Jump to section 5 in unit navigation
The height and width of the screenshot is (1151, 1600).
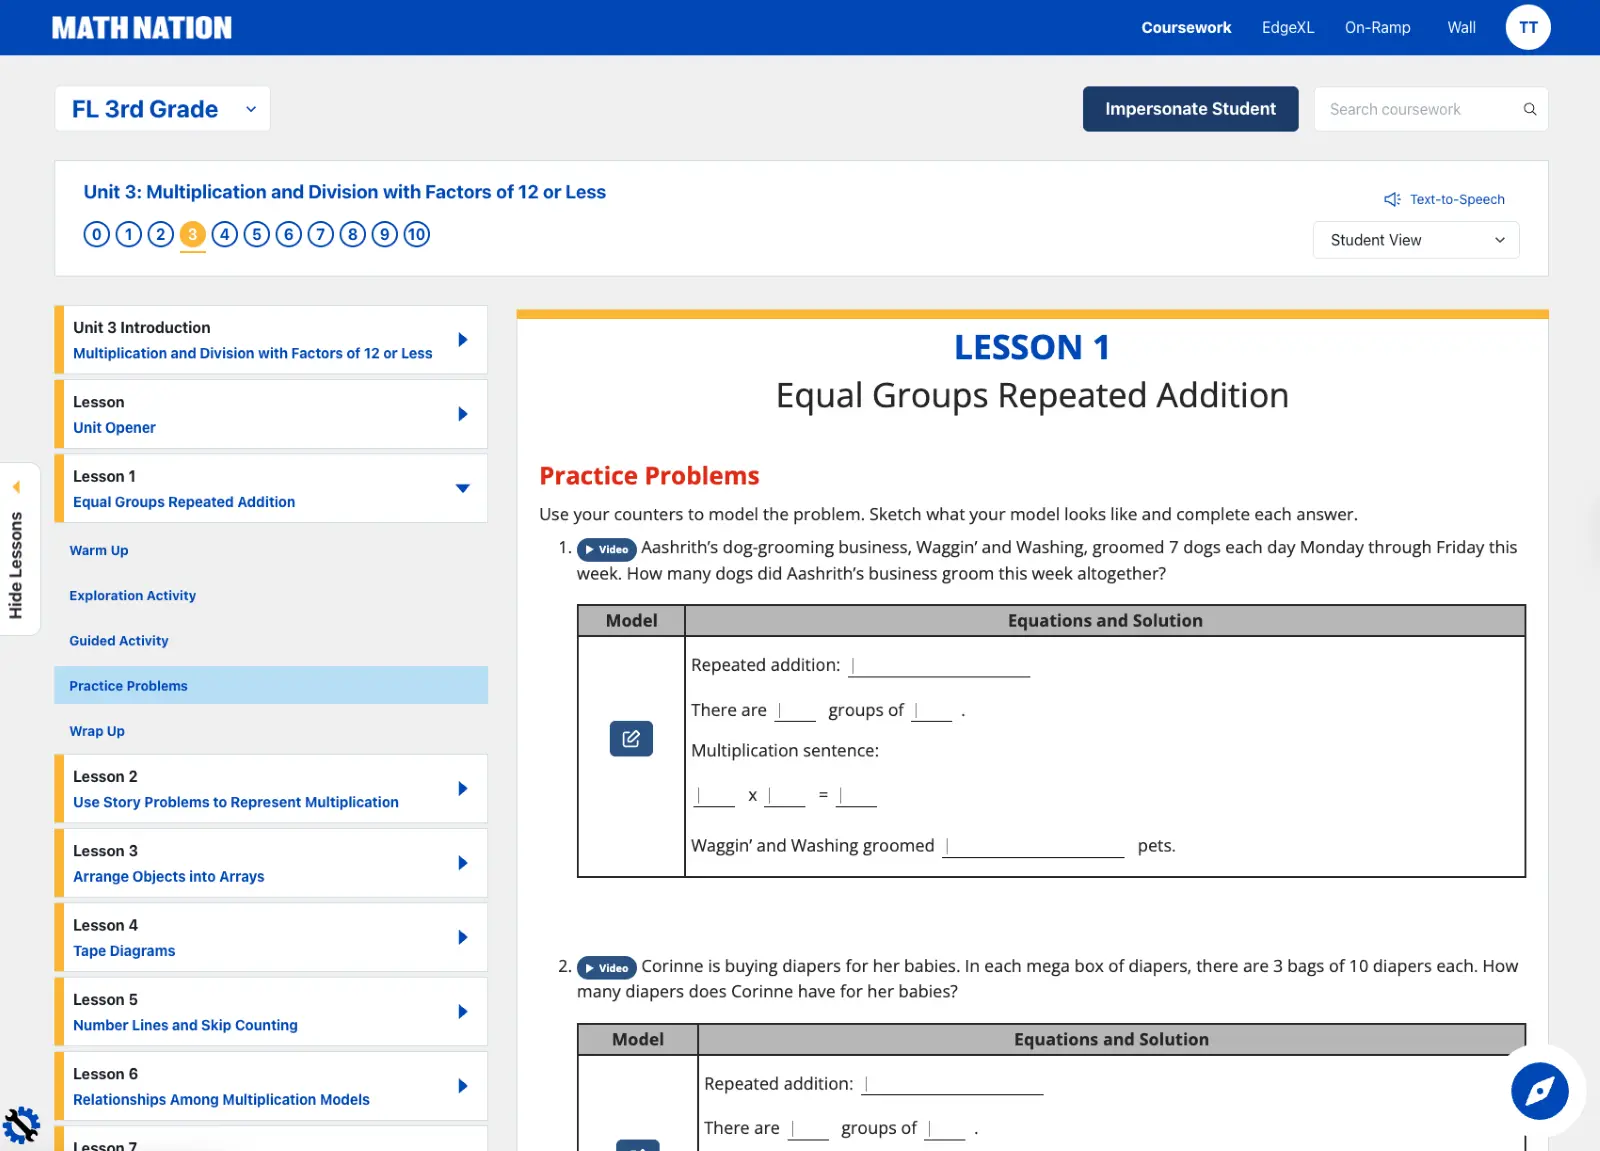pyautogui.click(x=257, y=234)
